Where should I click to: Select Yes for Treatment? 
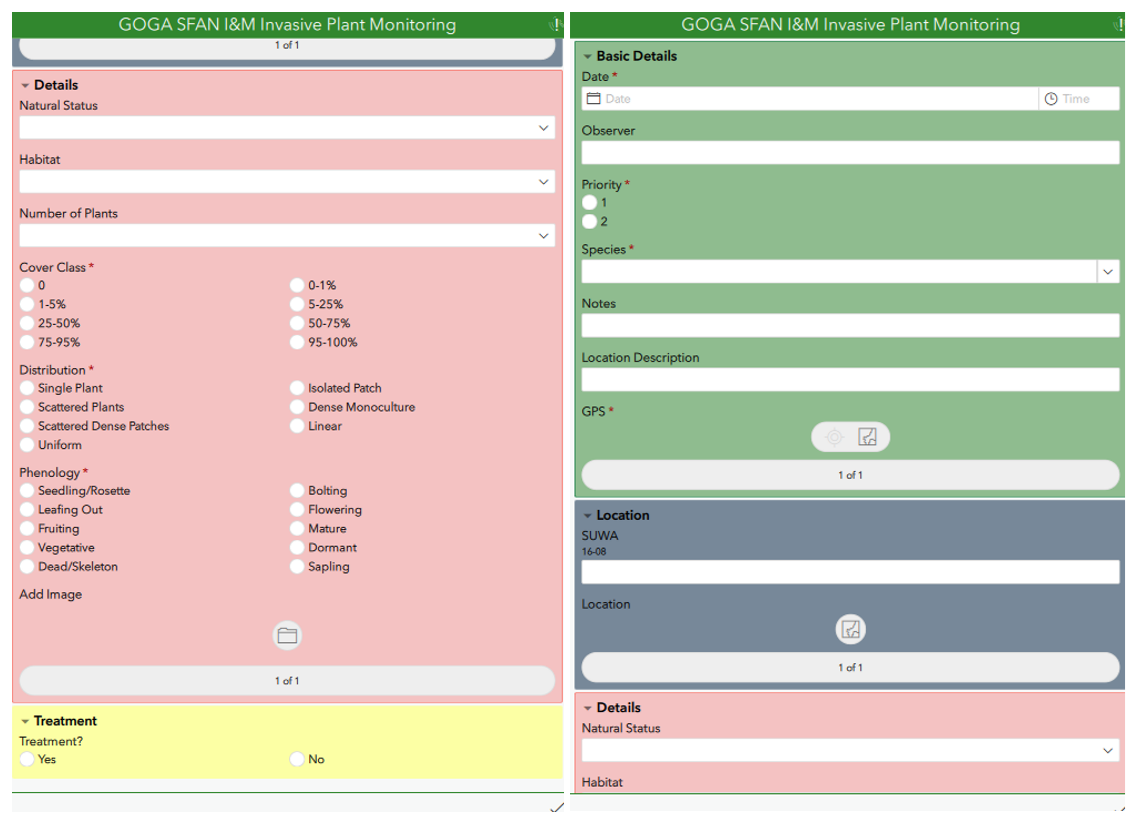[x=25, y=759]
